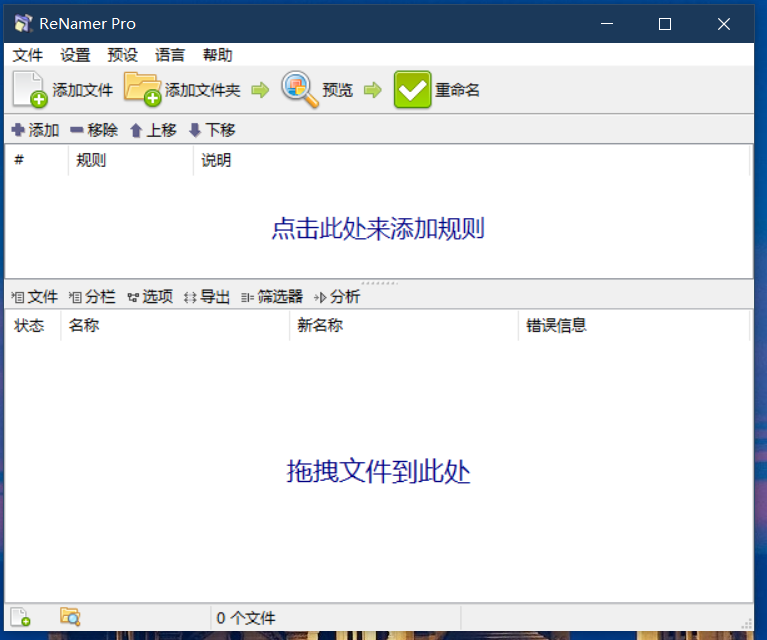Click the Add Files (添加文件) icon

coord(29,89)
